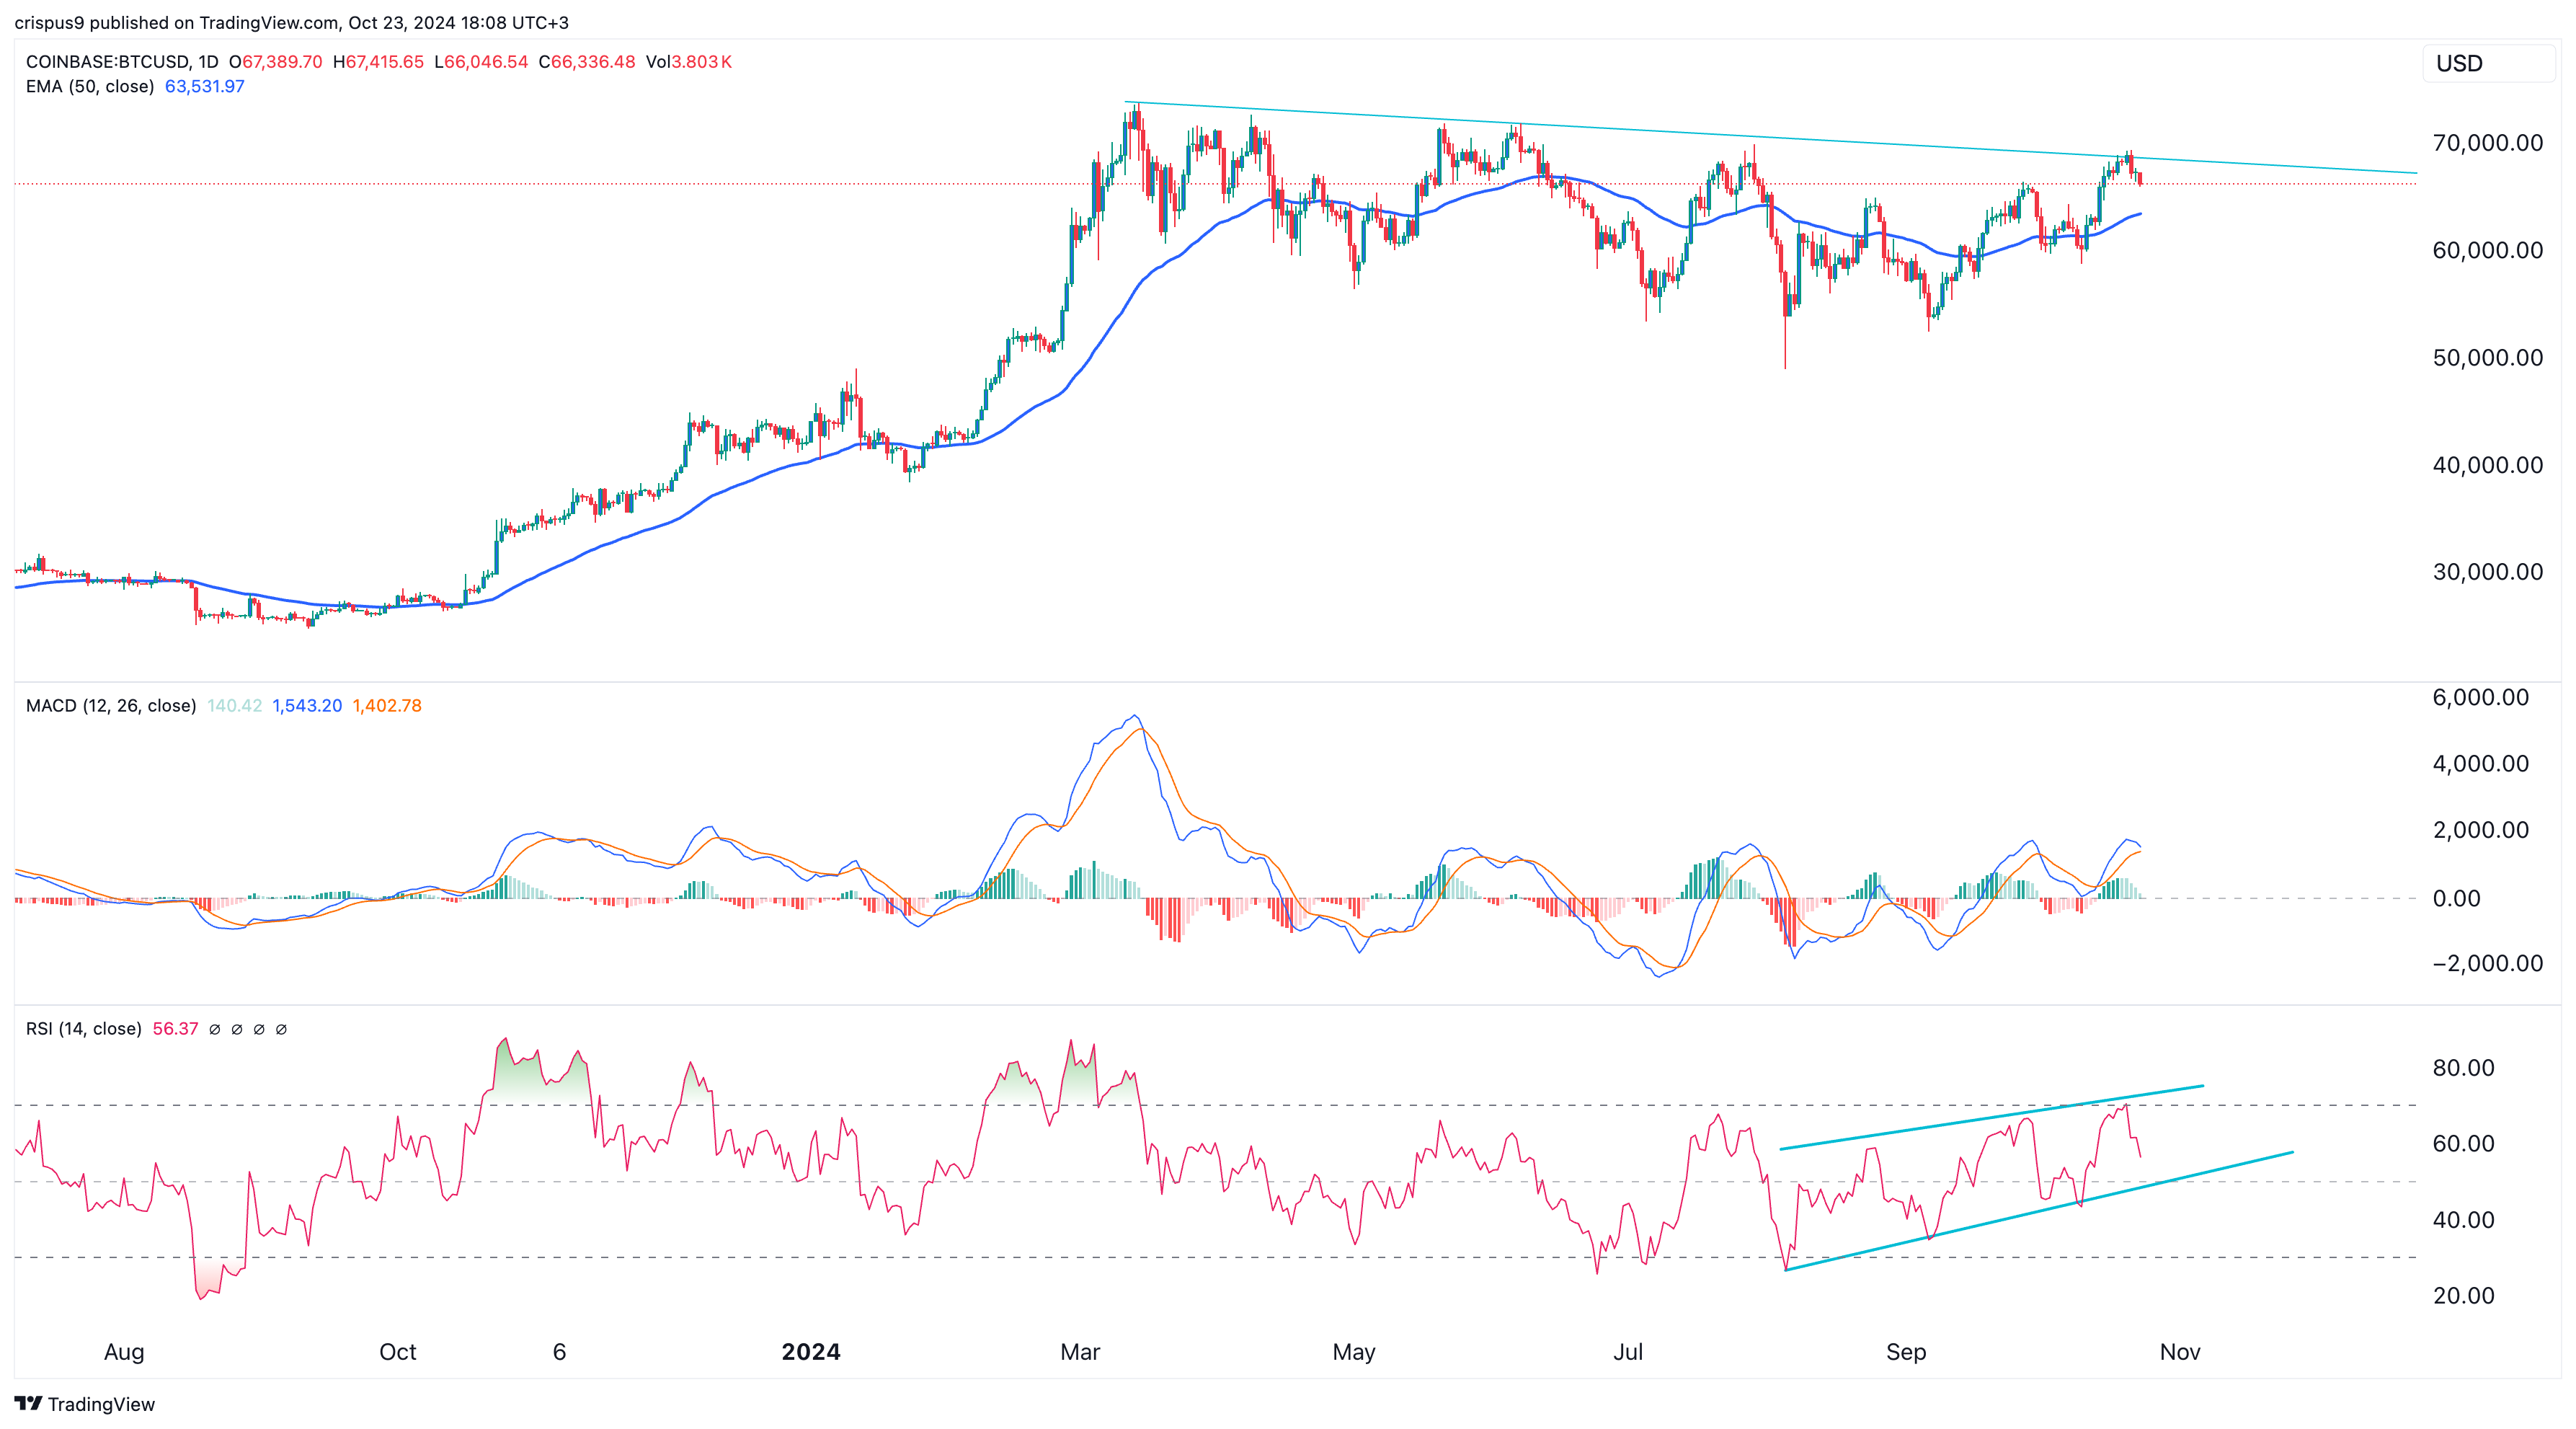This screenshot has height=1429, width=2576.
Task: Click the published by crispus9 header text
Action: click(292, 23)
